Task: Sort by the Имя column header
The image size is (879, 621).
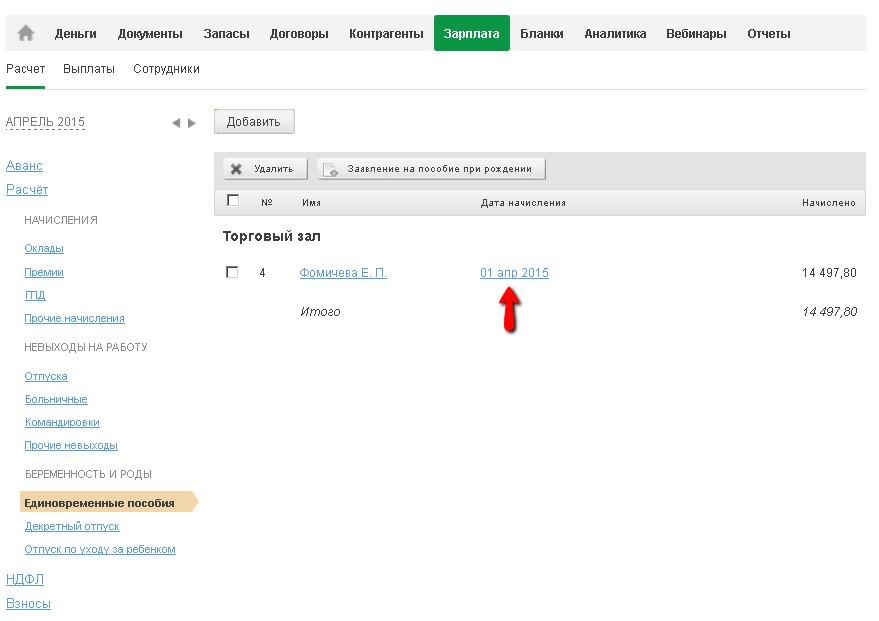Action: pos(311,202)
